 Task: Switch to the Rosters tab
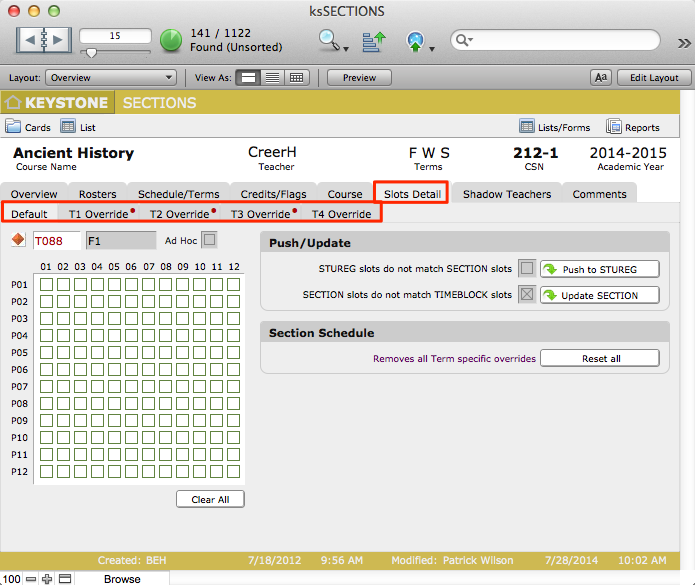point(97,194)
